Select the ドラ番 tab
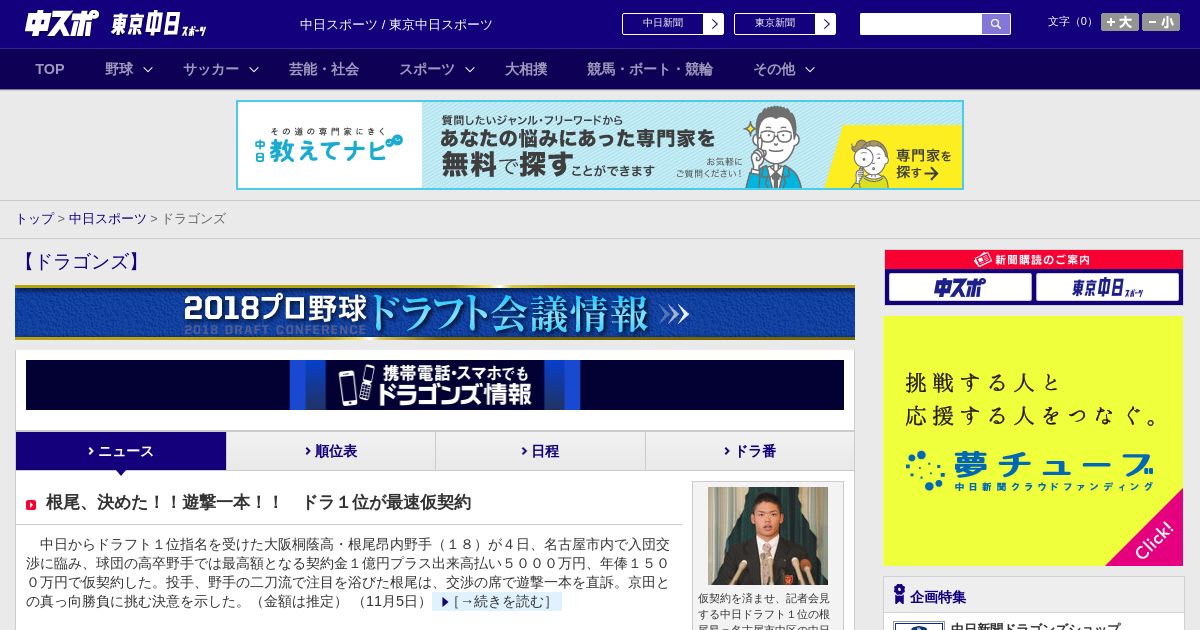The height and width of the screenshot is (630, 1200). pos(750,451)
